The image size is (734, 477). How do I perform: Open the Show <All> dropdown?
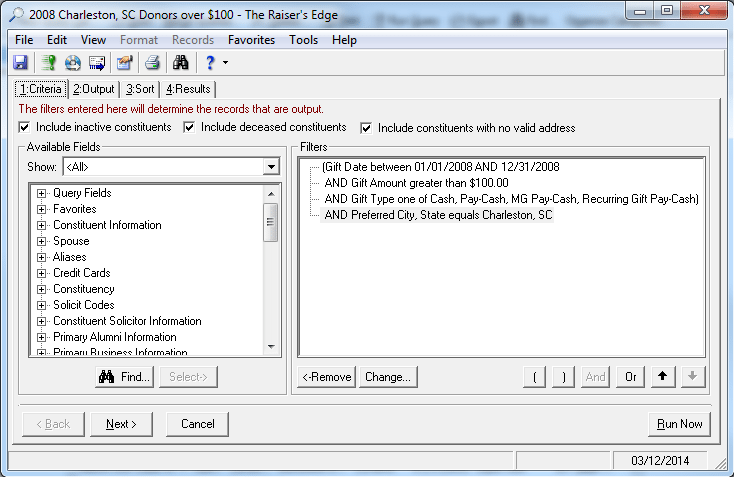tap(271, 167)
